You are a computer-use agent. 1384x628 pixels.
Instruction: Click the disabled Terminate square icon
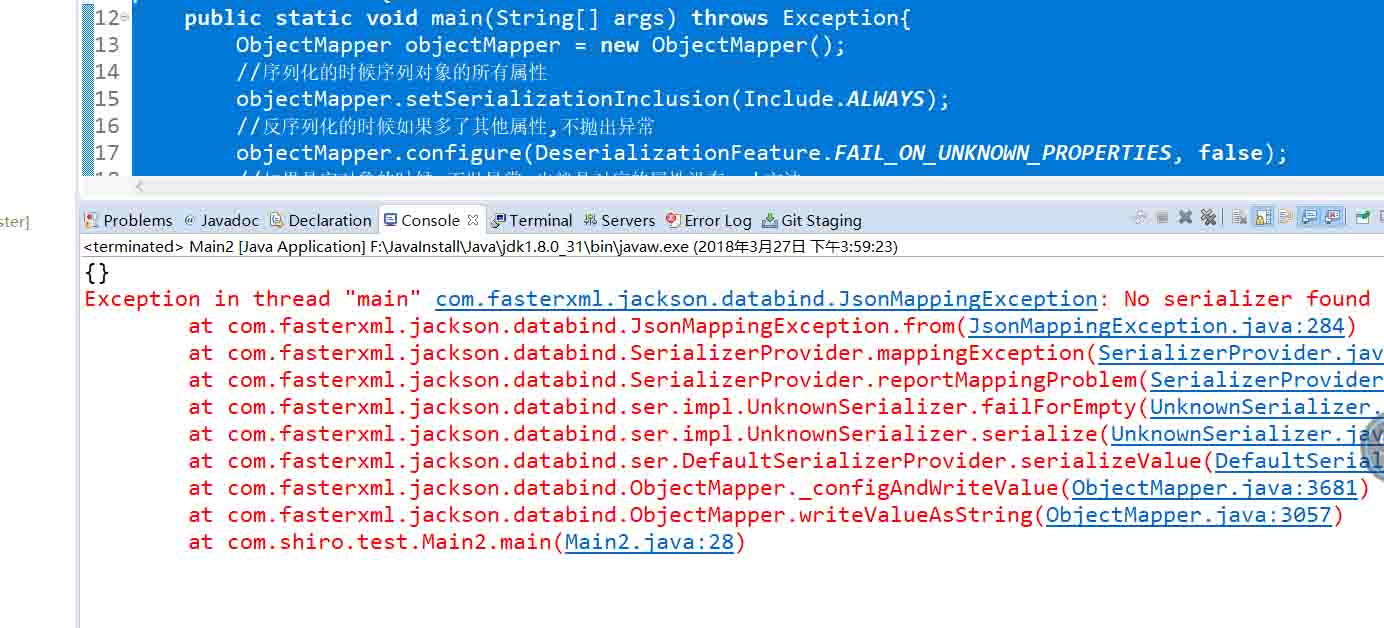(x=1162, y=217)
